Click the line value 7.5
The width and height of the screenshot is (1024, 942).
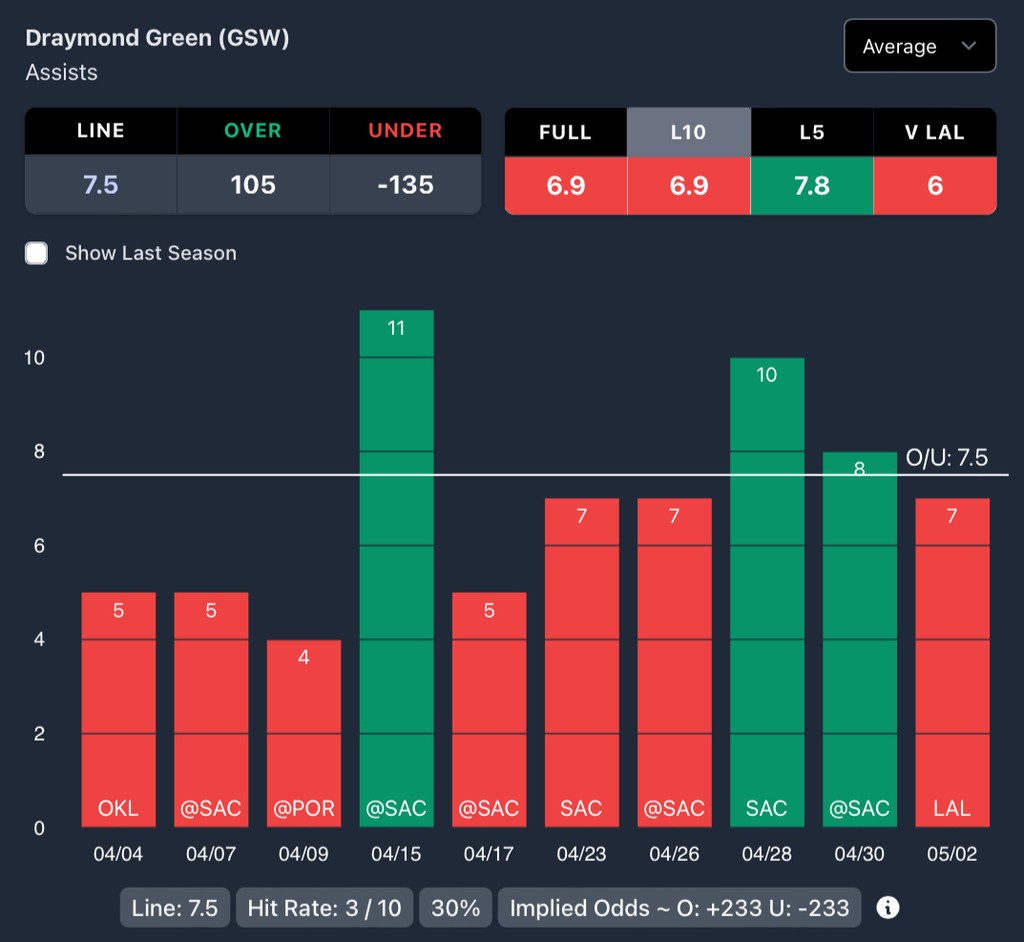tap(101, 184)
